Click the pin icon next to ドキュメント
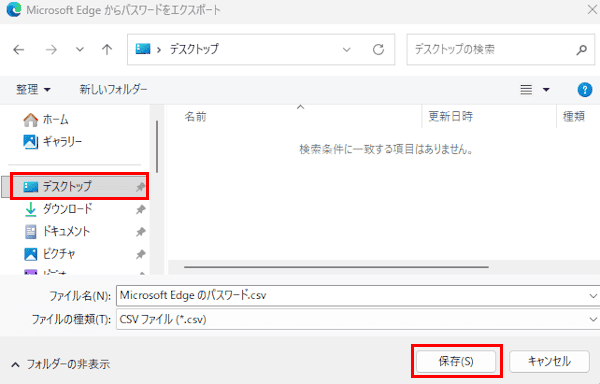The height and width of the screenshot is (384, 600). click(140, 231)
